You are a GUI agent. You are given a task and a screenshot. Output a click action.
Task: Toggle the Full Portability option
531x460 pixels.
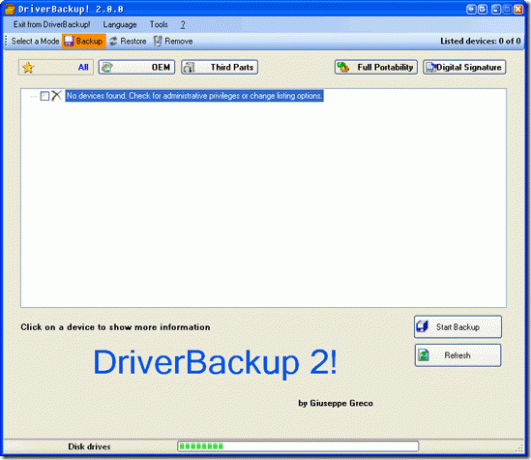(x=376, y=67)
